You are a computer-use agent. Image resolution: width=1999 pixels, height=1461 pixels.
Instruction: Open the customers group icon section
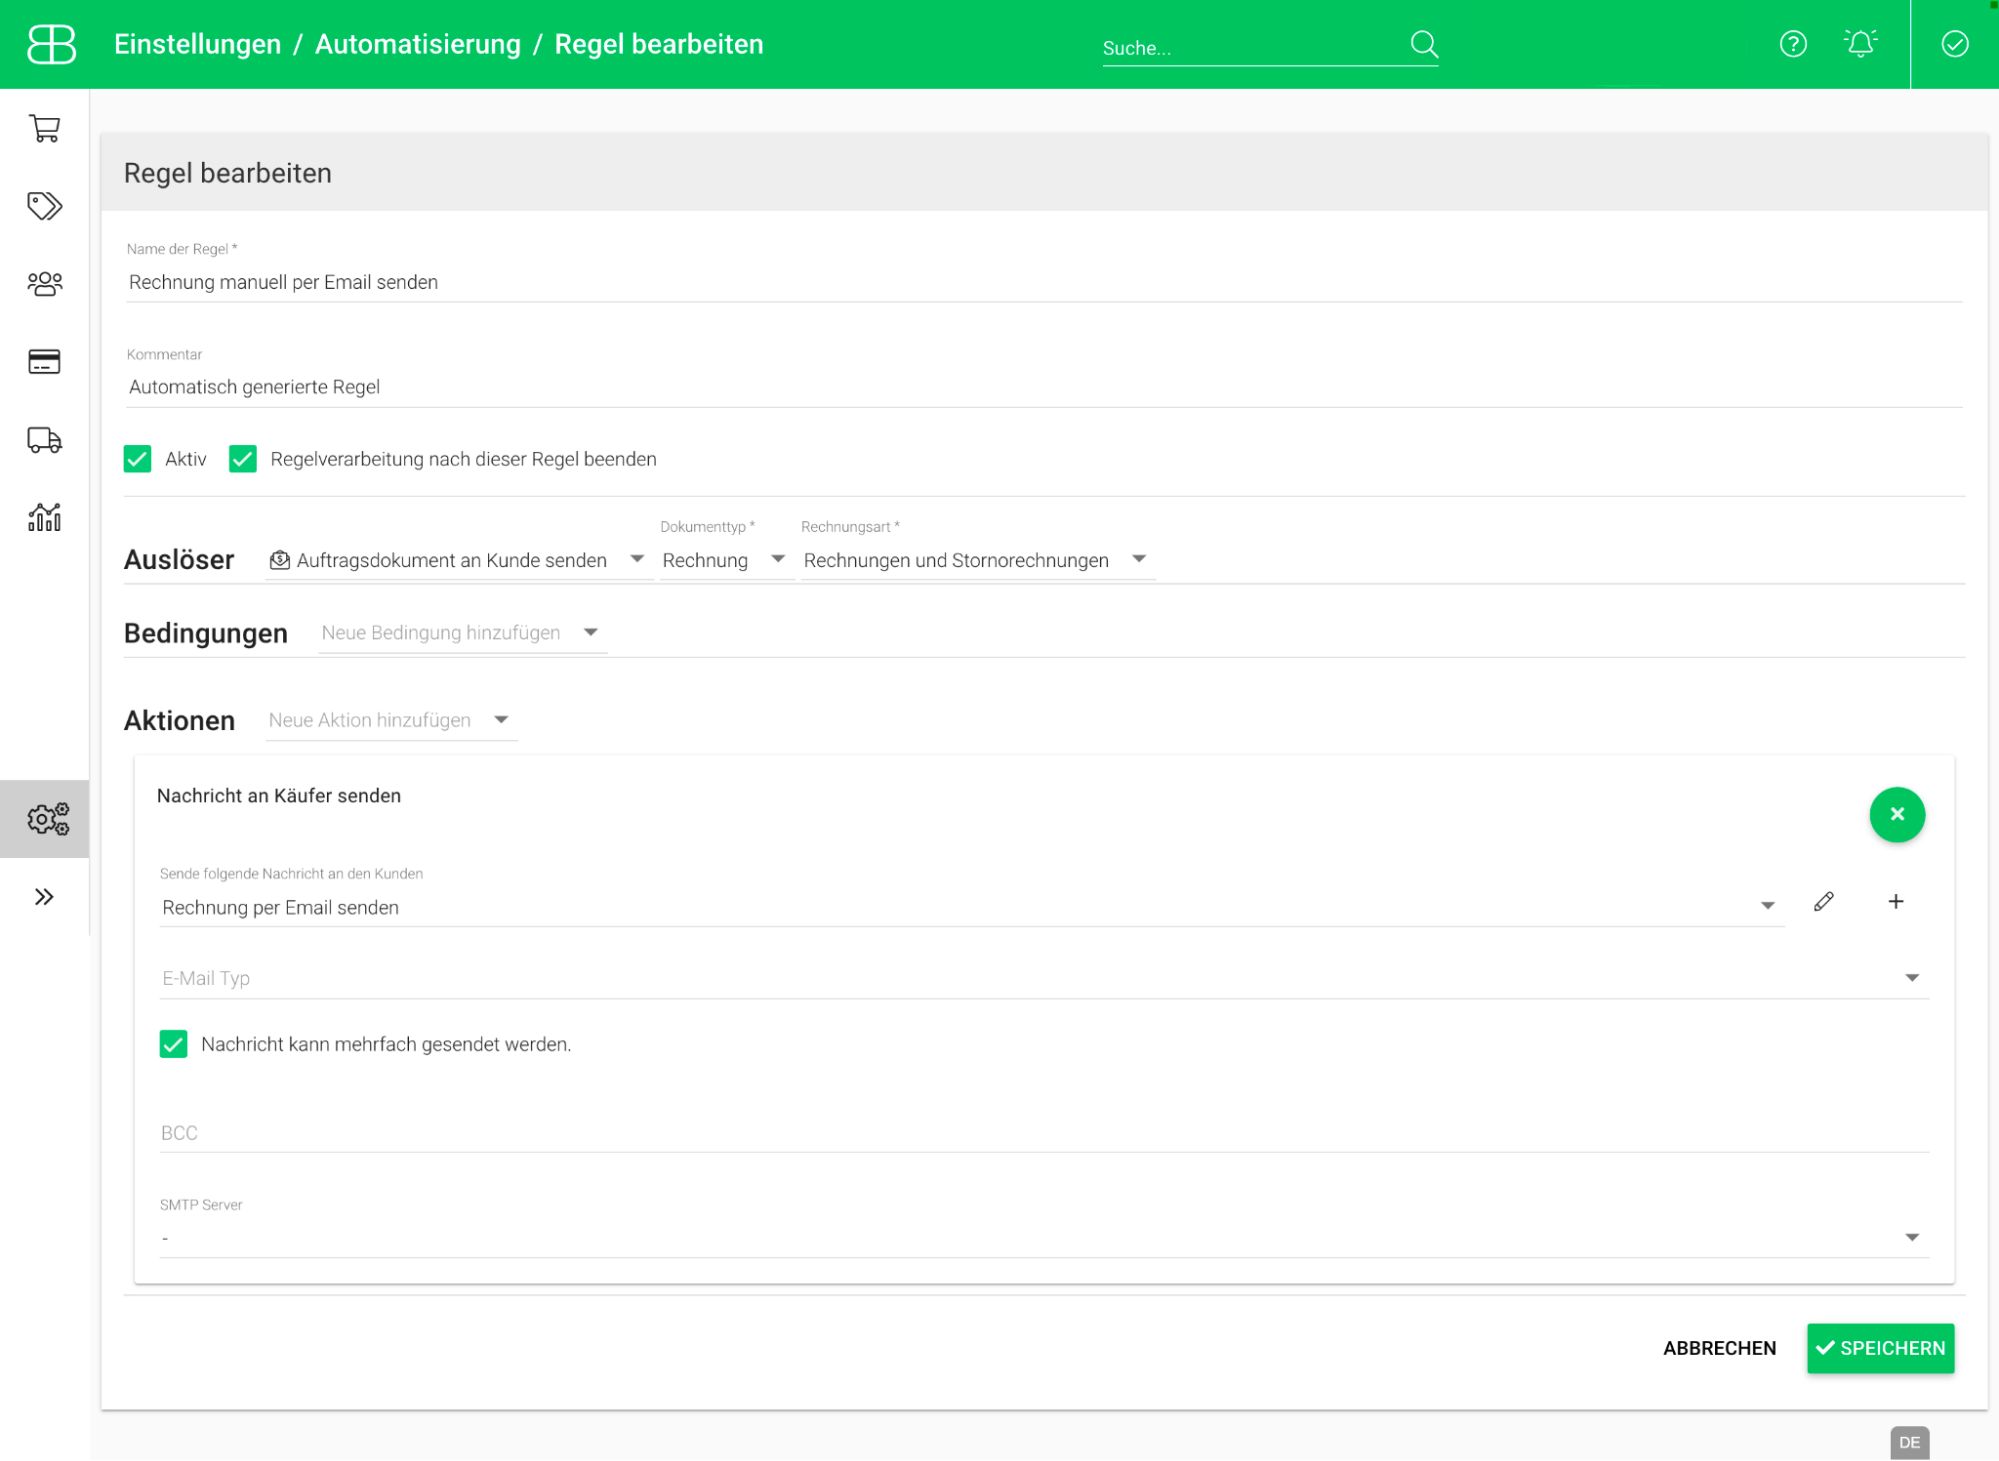44,284
